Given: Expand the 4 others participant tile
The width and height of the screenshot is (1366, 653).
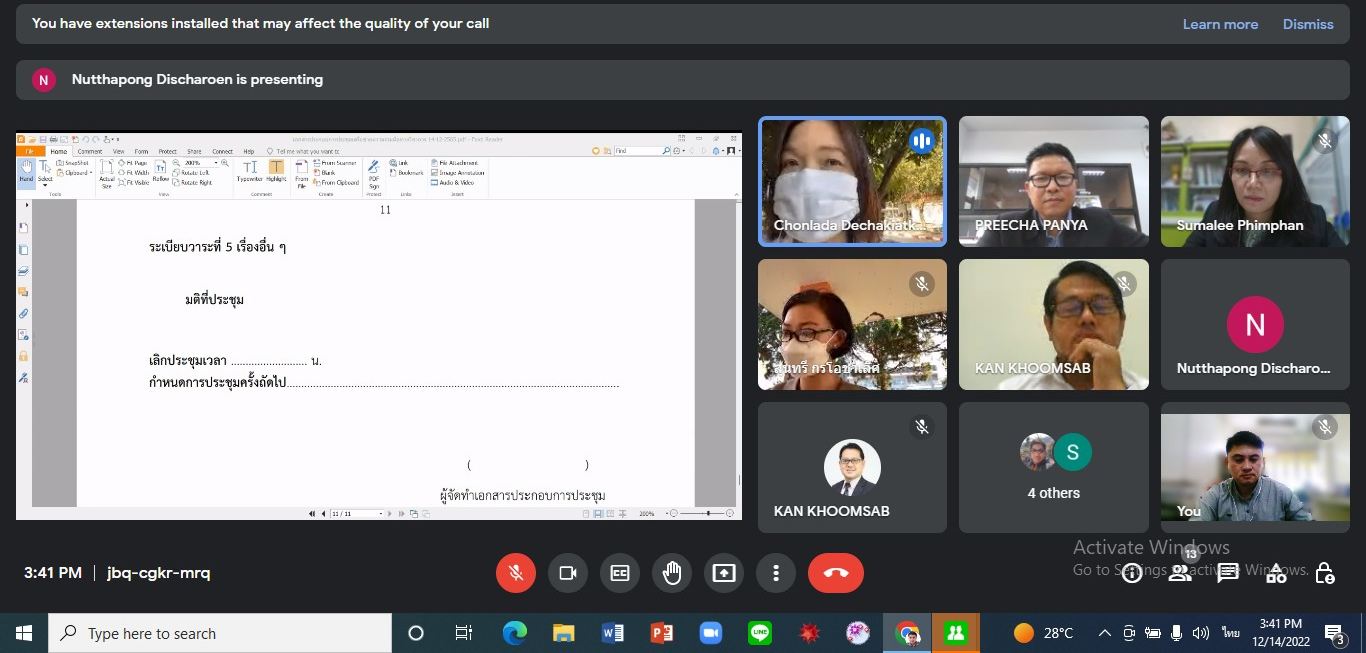Looking at the screenshot, I should (x=1053, y=468).
